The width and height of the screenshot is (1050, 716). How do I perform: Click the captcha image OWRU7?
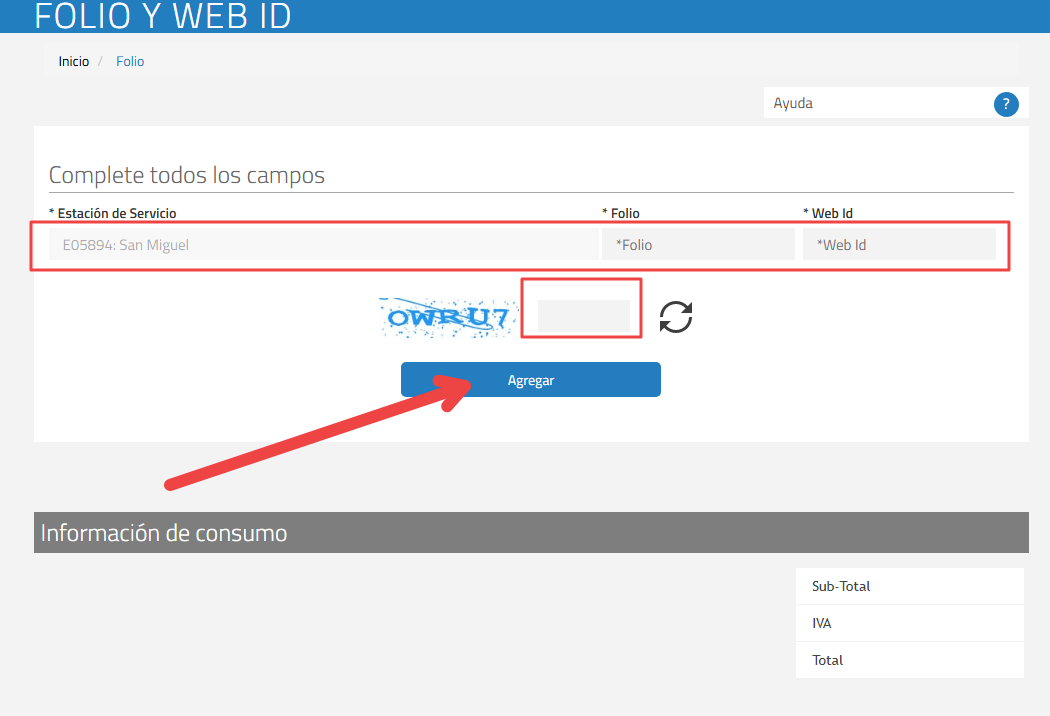tap(448, 317)
